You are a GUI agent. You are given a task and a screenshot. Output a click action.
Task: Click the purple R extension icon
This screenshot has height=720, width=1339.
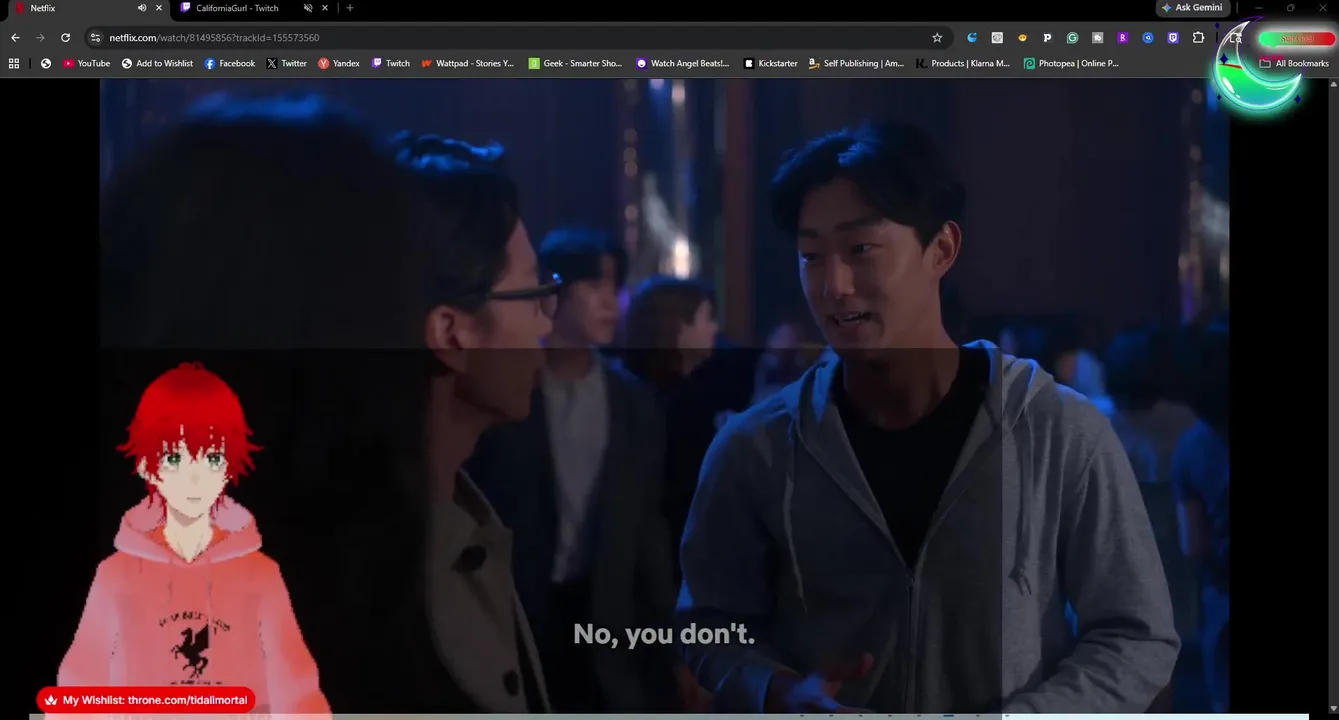pyautogui.click(x=1122, y=38)
